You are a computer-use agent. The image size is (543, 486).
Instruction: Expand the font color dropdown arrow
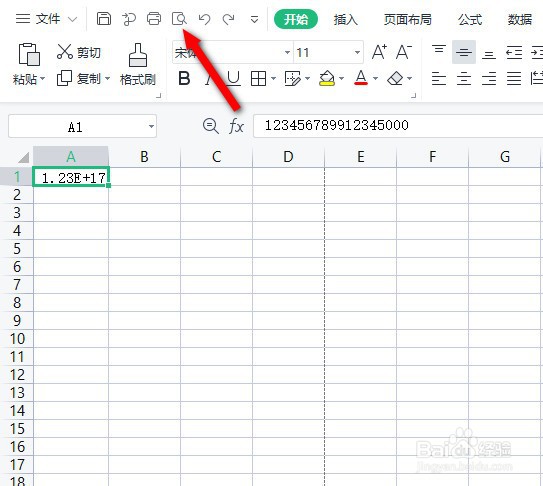375,79
